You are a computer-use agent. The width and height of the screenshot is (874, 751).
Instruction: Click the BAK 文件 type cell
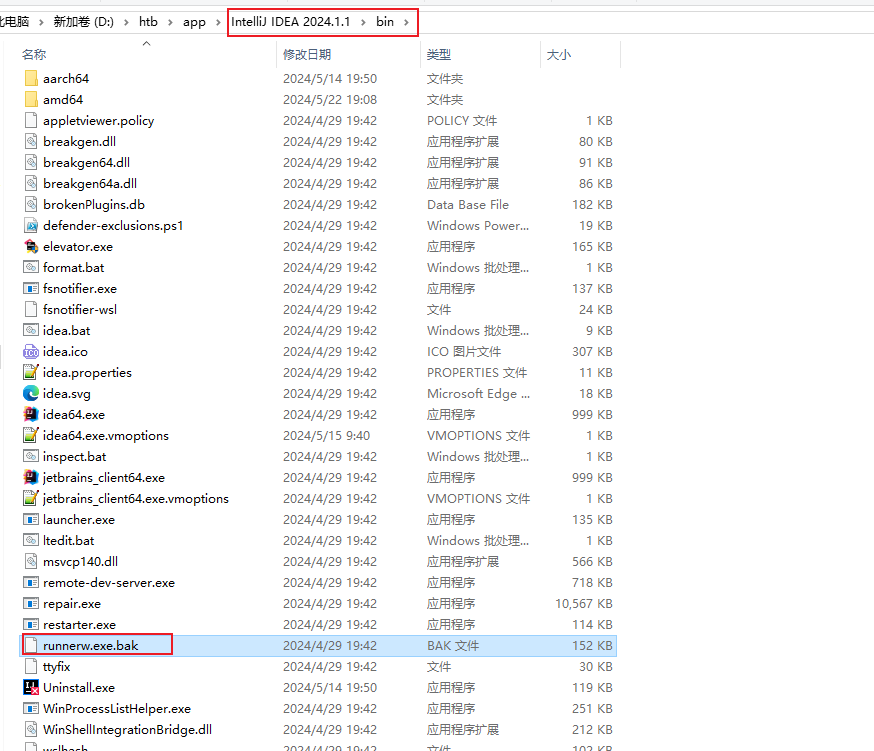tap(453, 646)
